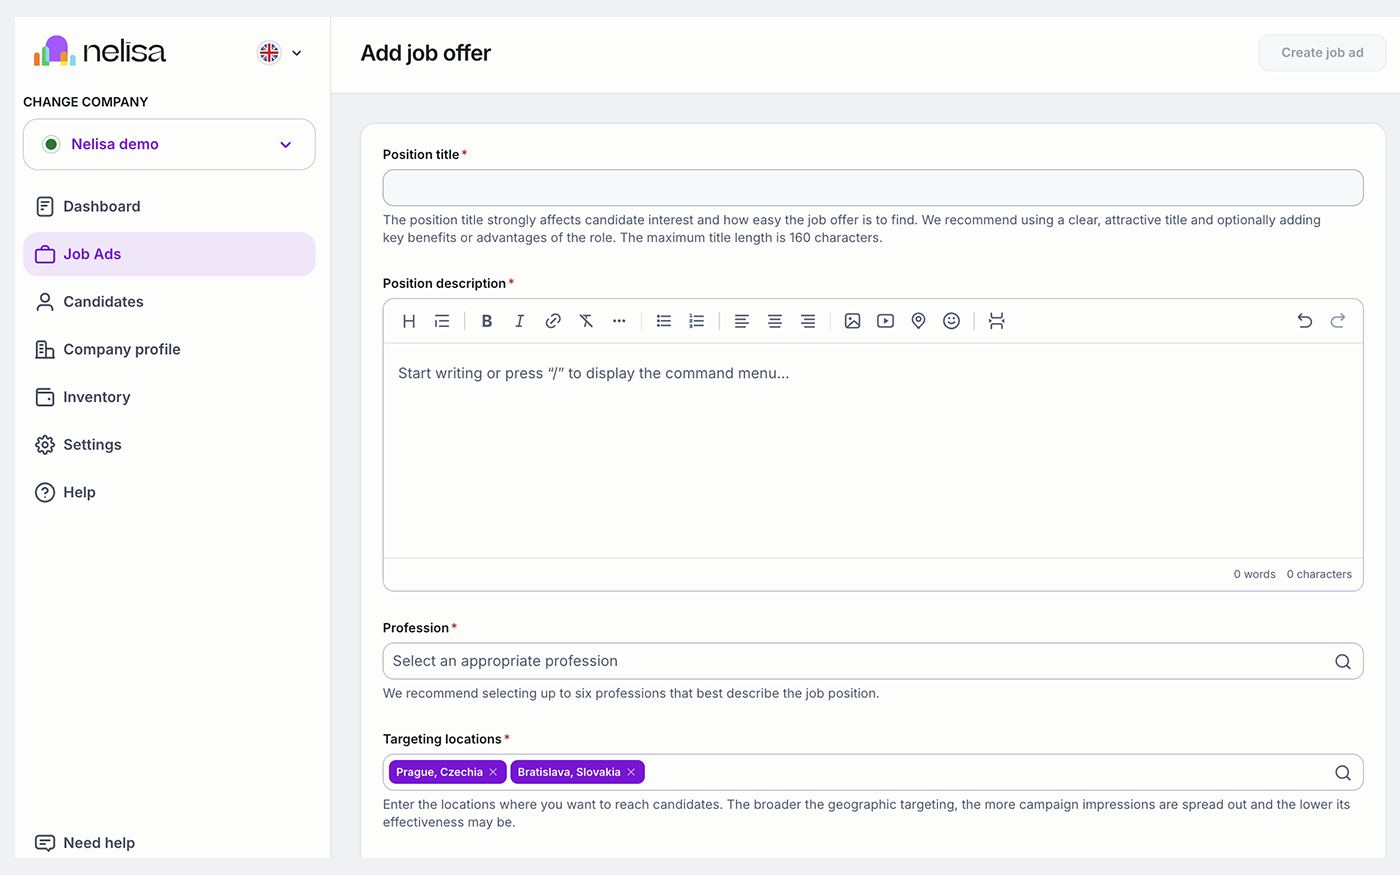Insert a map location pin
The image size is (1400, 875).
click(x=919, y=321)
